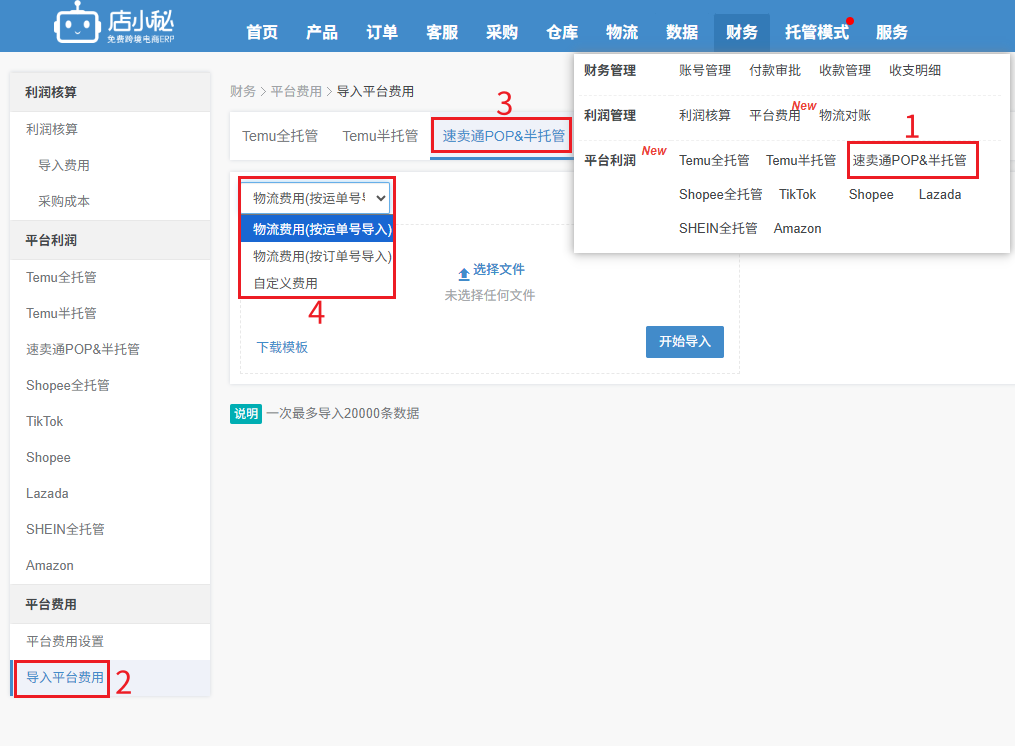Click the 财务 top navigation menu
This screenshot has height=746, width=1015.
tap(742, 32)
